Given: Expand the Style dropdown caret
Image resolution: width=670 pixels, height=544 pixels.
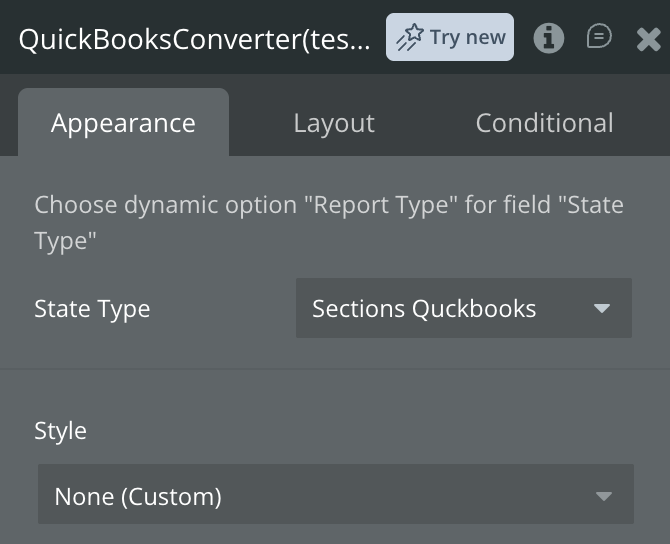Looking at the screenshot, I should (x=603, y=496).
